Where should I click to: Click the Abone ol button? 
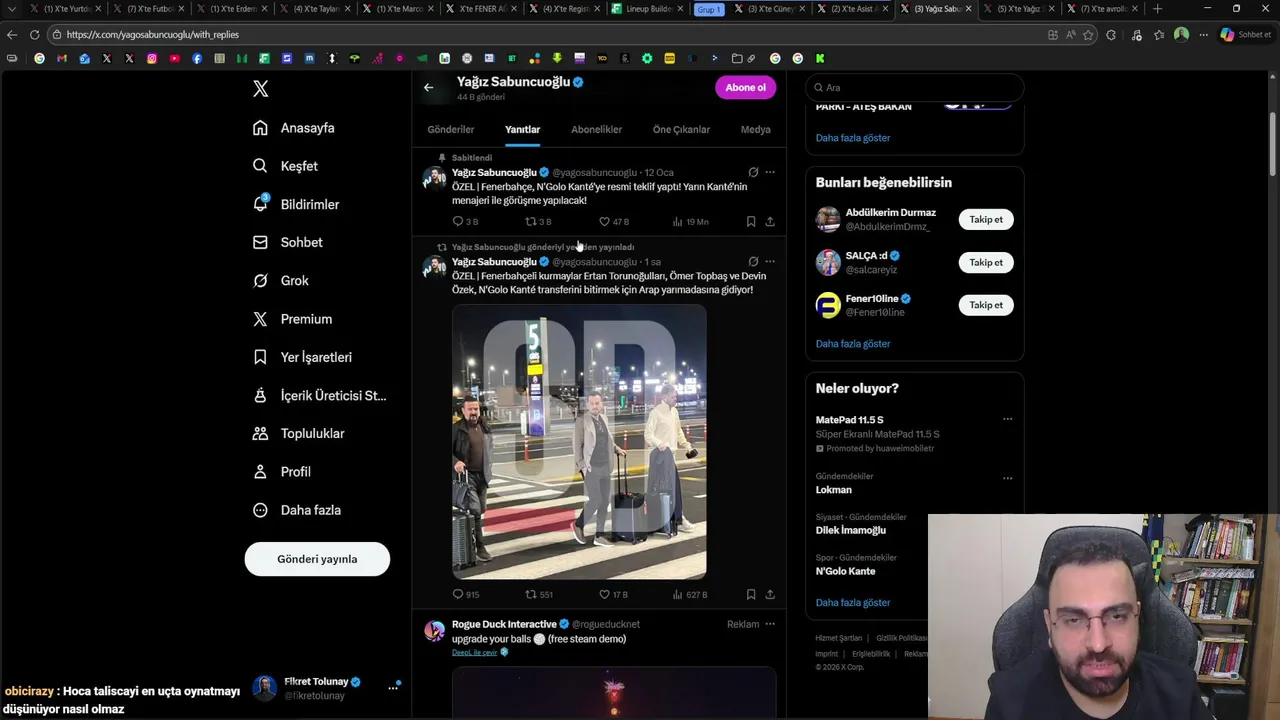745,88
